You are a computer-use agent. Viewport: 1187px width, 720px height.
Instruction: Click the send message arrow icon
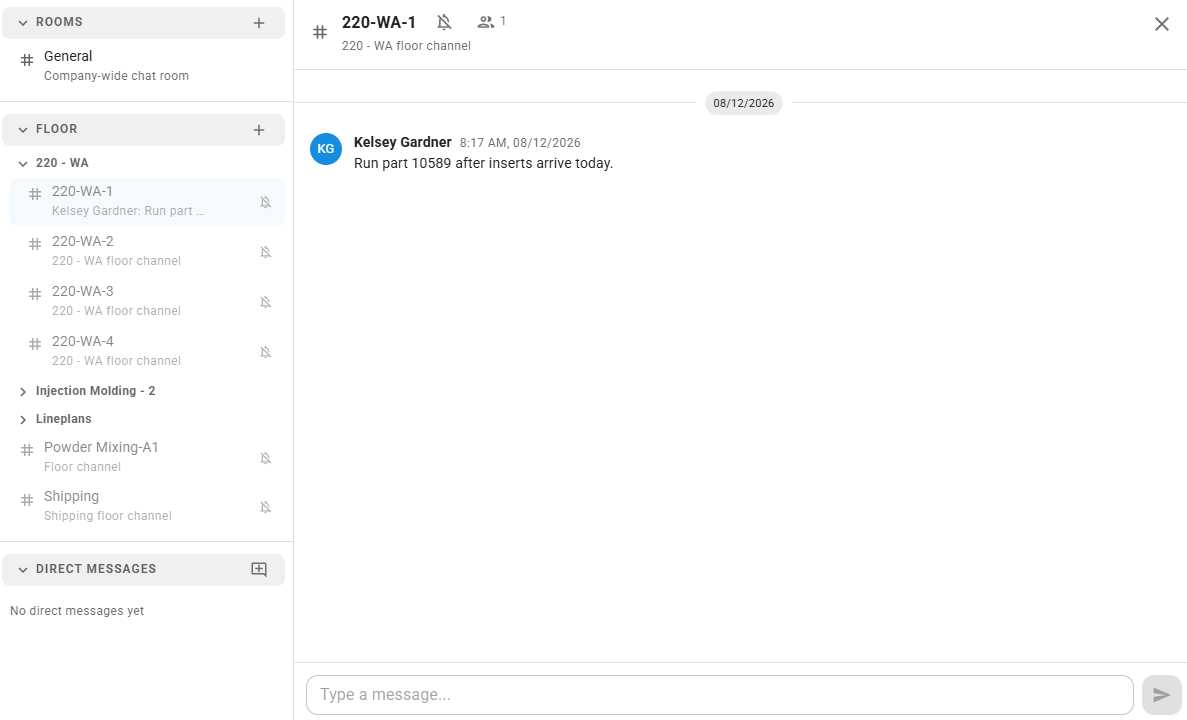(x=1161, y=695)
